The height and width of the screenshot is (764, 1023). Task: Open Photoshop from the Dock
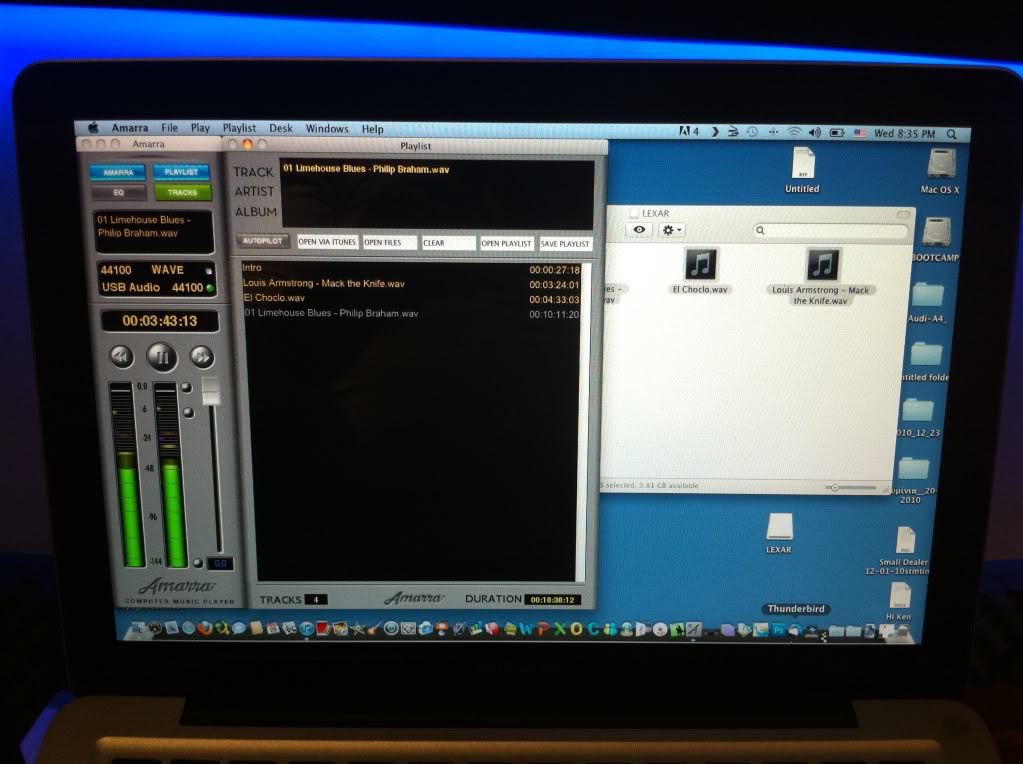point(778,630)
